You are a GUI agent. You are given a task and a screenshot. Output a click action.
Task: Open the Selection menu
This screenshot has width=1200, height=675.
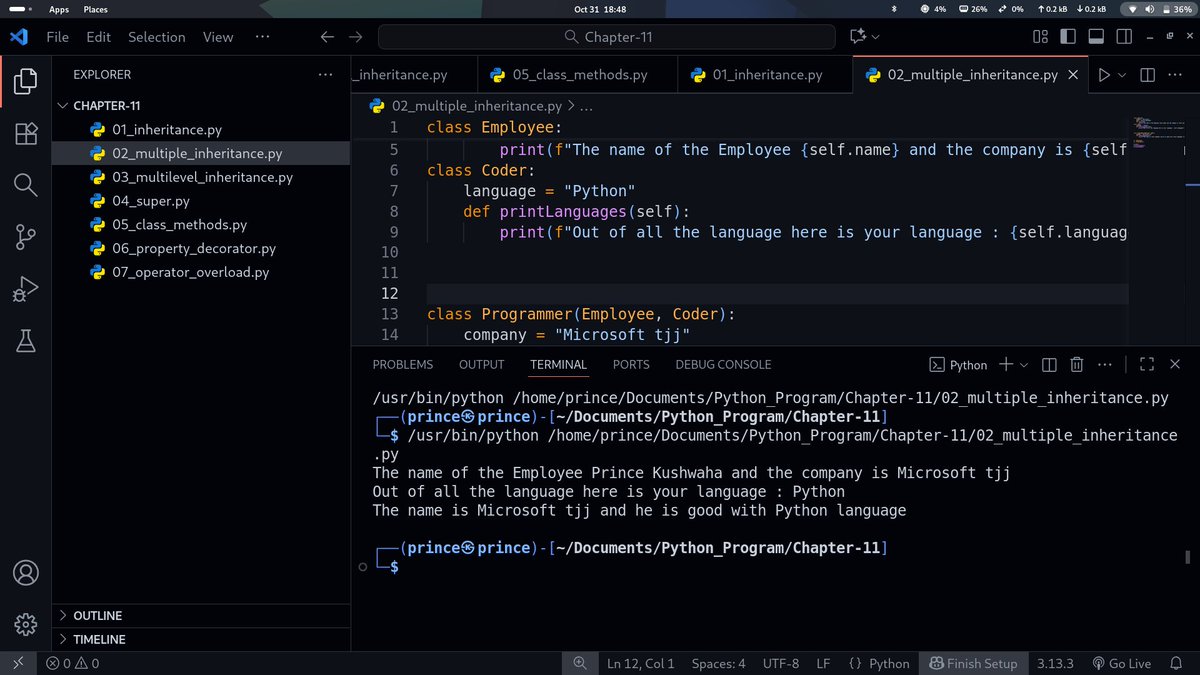click(x=157, y=37)
